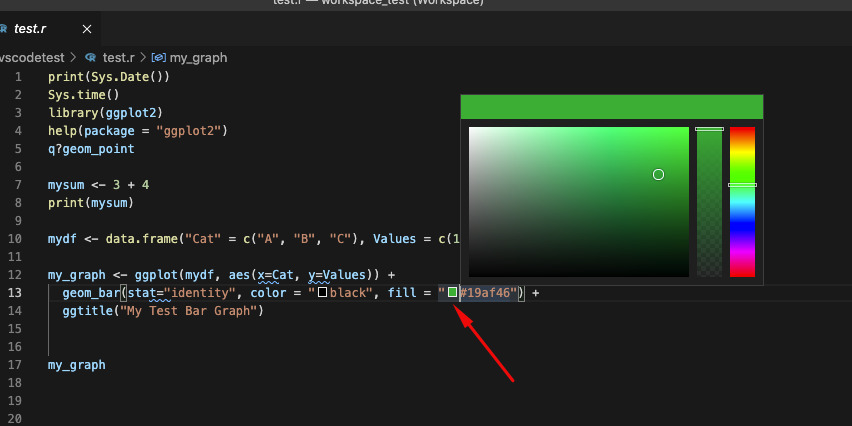Expand the my_graph breadcrumb symbol
Viewport: 852px width, 426px height.
coord(199,58)
